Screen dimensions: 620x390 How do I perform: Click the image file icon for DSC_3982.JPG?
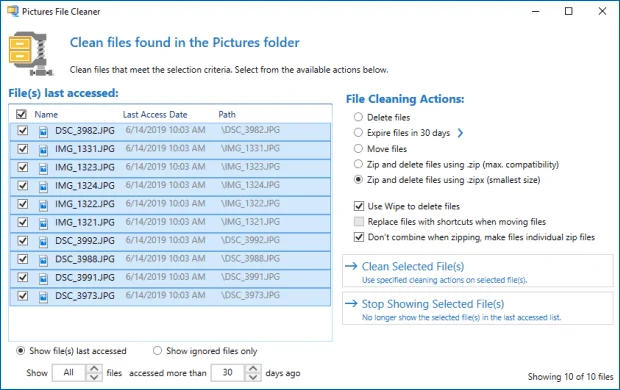pyautogui.click(x=43, y=131)
